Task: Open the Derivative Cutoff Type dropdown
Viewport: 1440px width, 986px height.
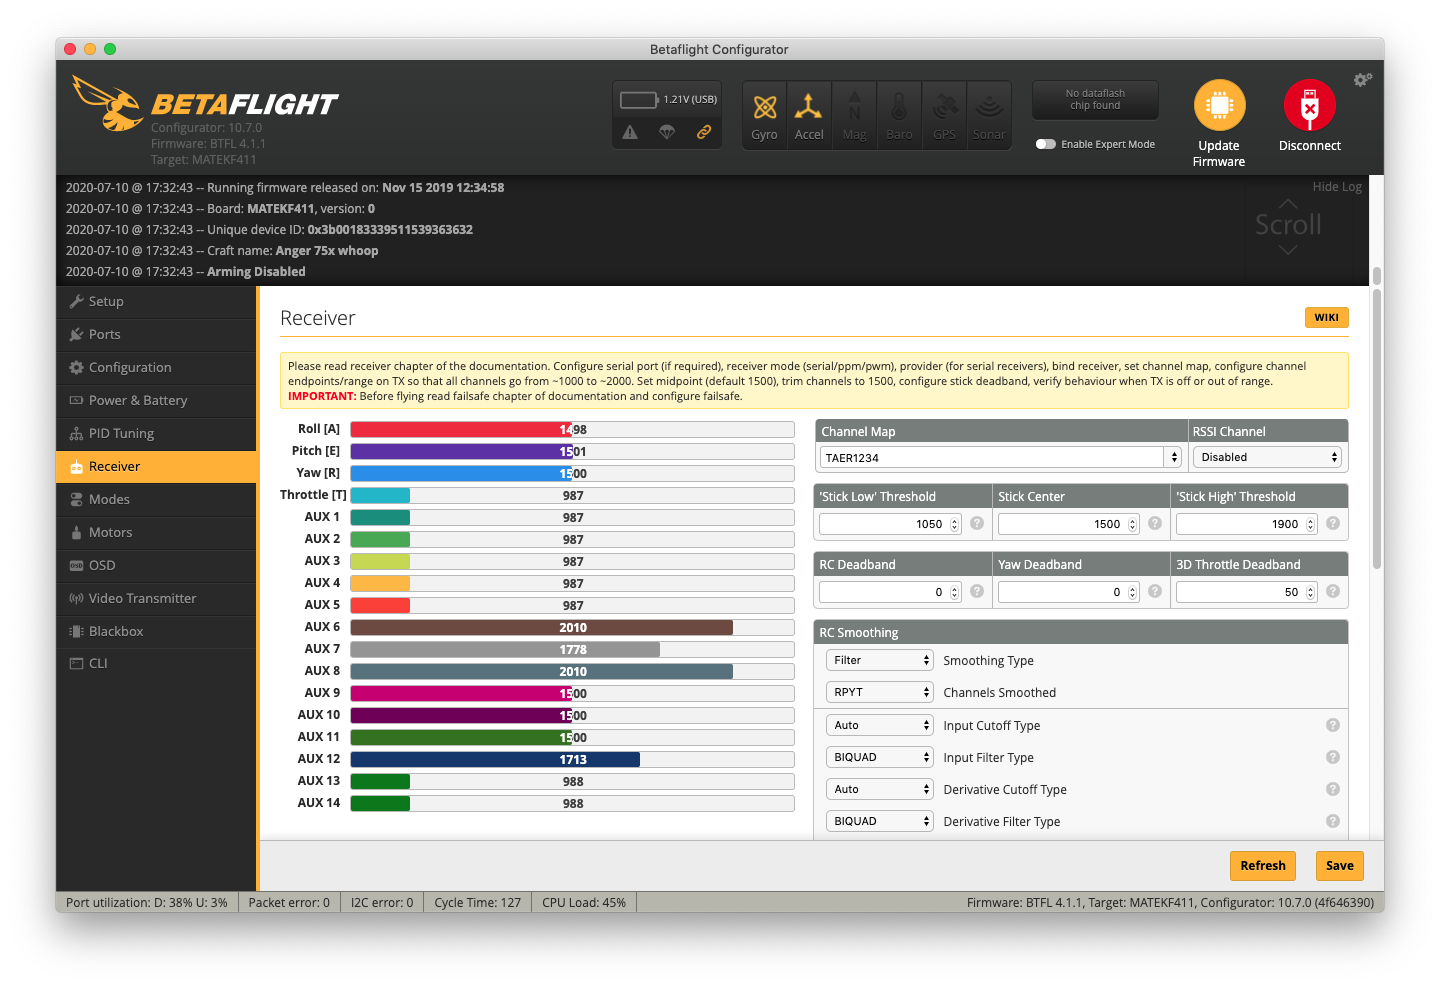Action: tap(879, 789)
